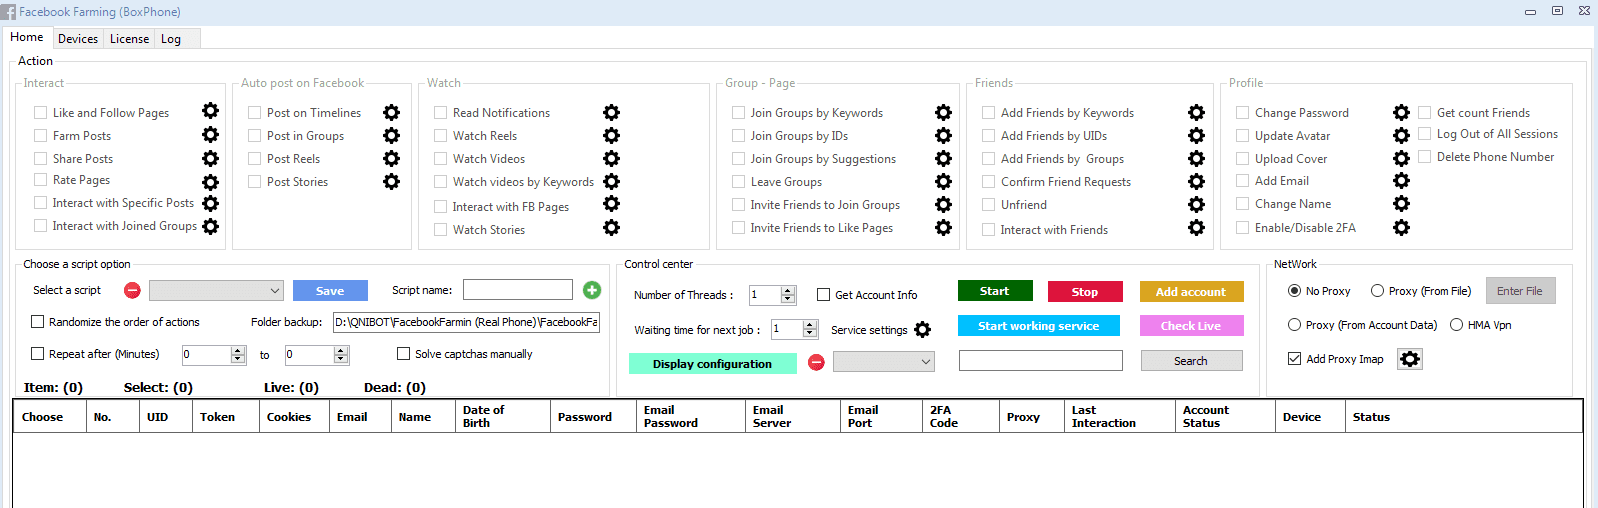Click the Folder backup path field
The width and height of the screenshot is (1598, 508).
click(x=466, y=322)
